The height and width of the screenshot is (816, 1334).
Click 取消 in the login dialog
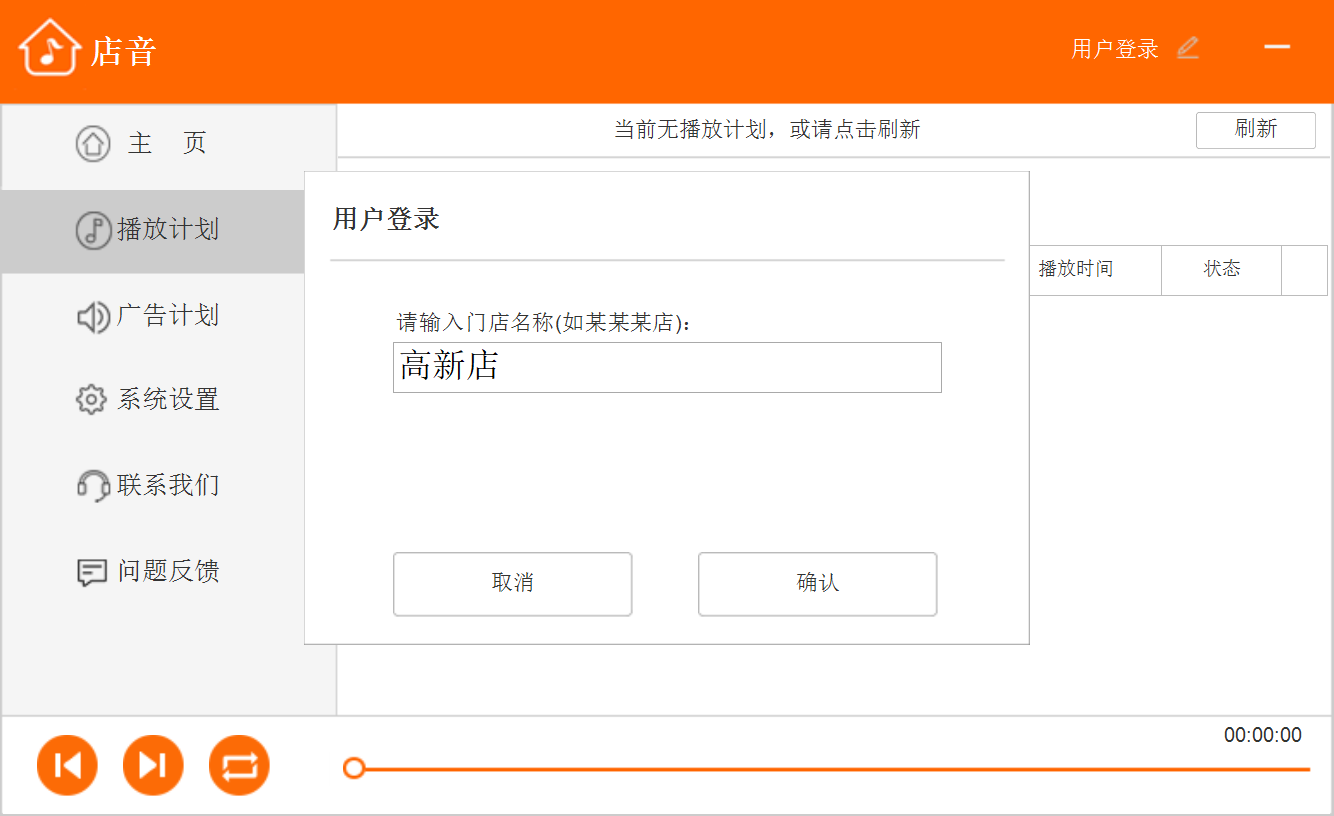513,584
